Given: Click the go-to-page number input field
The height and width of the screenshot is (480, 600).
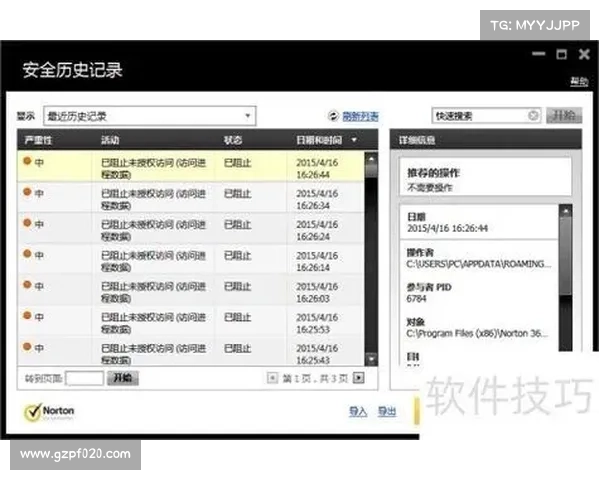Looking at the screenshot, I should click(x=85, y=379).
